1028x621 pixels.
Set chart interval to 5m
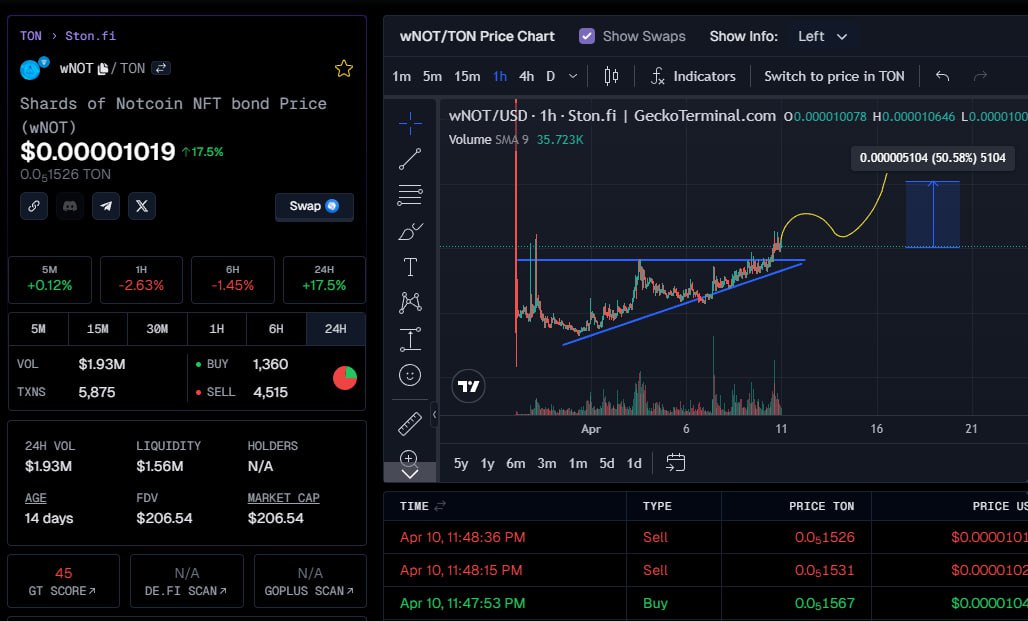pyautogui.click(x=432, y=76)
